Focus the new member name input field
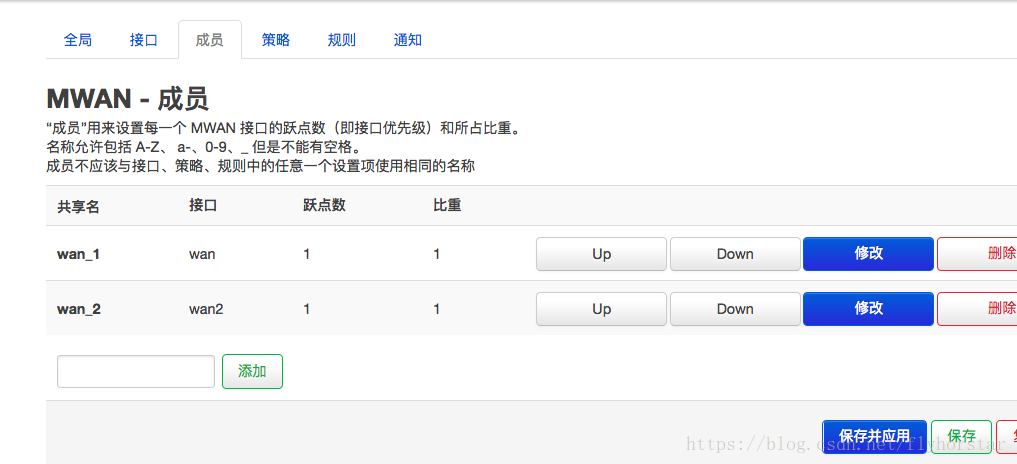Image resolution: width=1017 pixels, height=464 pixels. pyautogui.click(x=136, y=371)
